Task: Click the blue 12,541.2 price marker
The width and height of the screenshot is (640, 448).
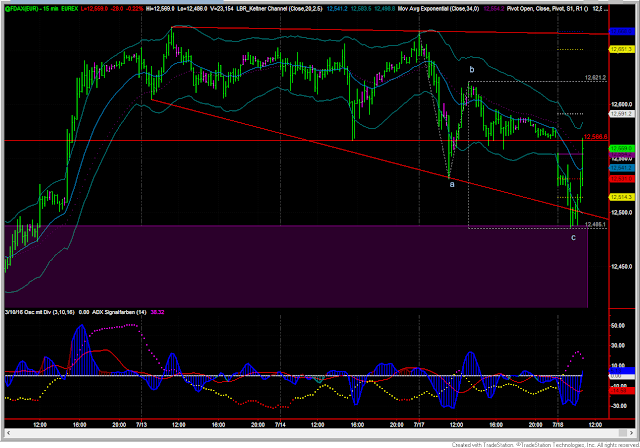Action: tap(622, 168)
